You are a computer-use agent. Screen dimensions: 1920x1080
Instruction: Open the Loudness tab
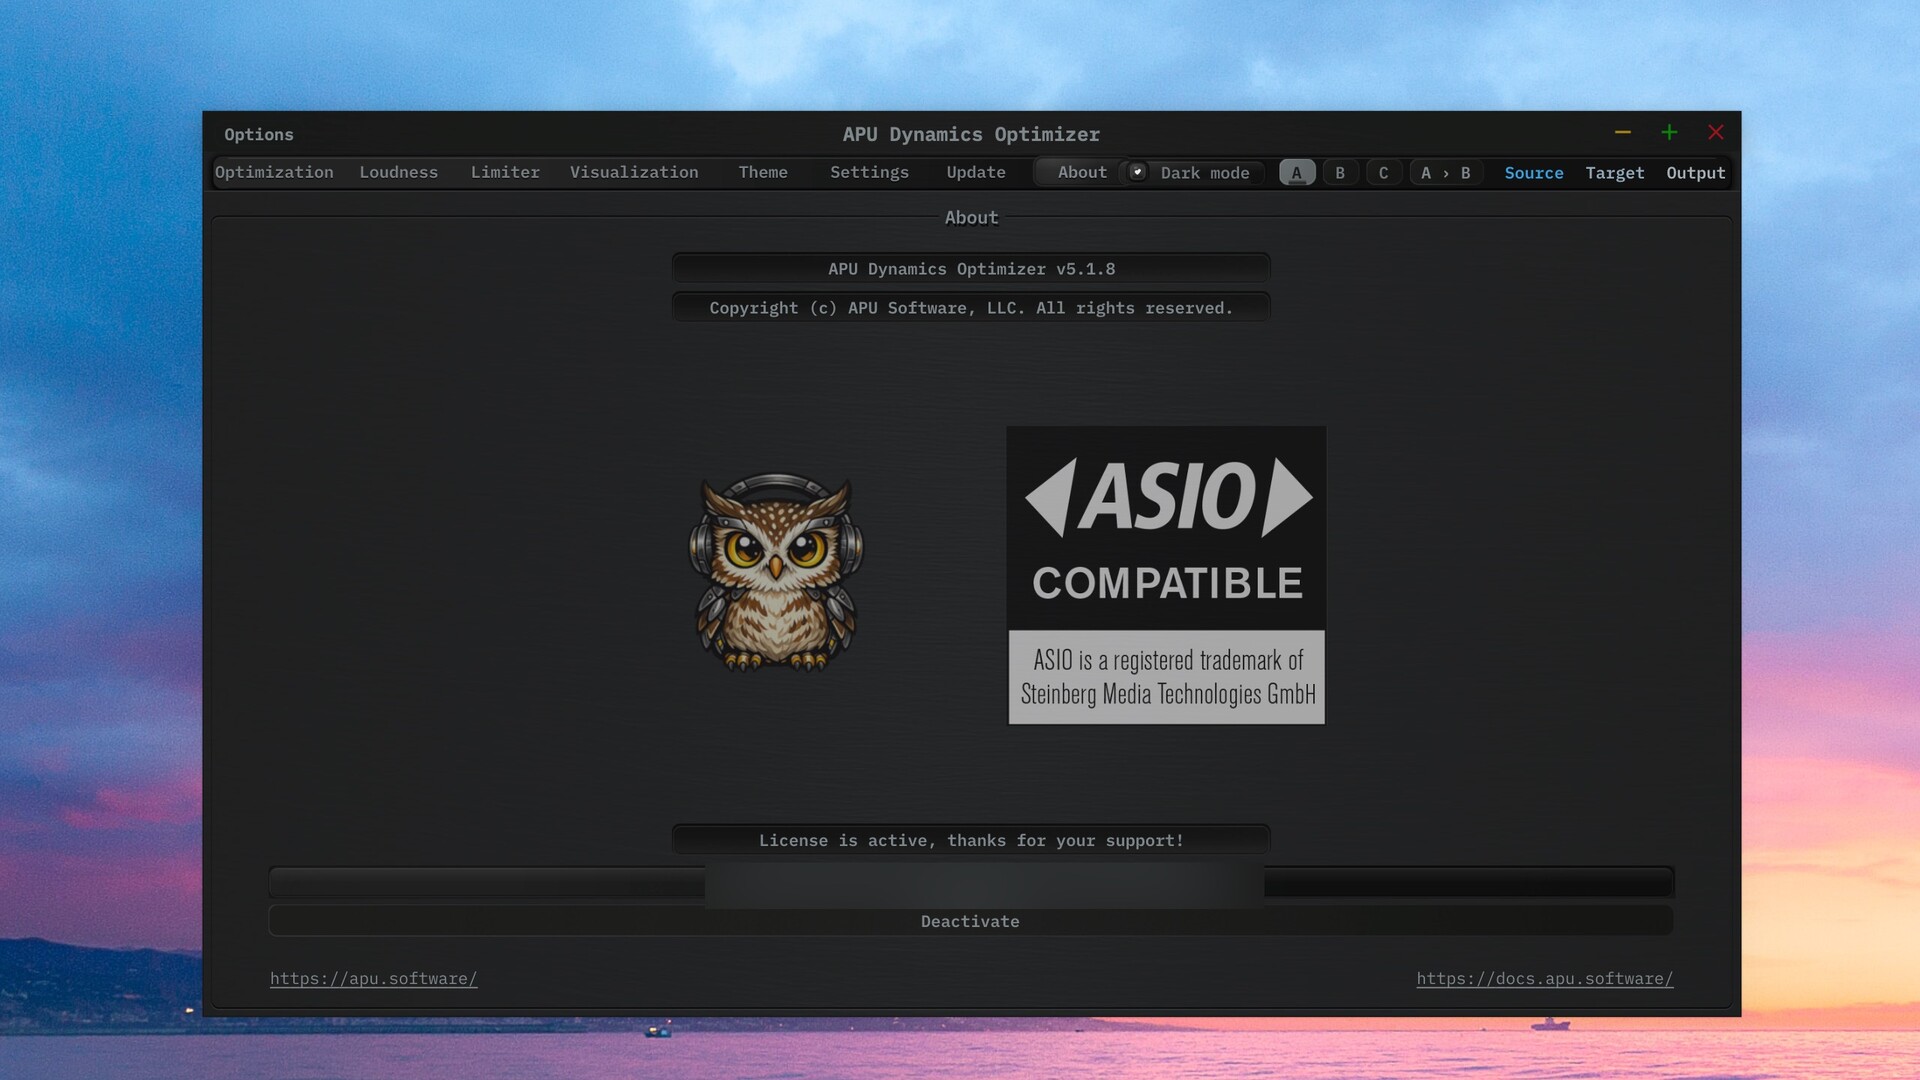coord(398,172)
